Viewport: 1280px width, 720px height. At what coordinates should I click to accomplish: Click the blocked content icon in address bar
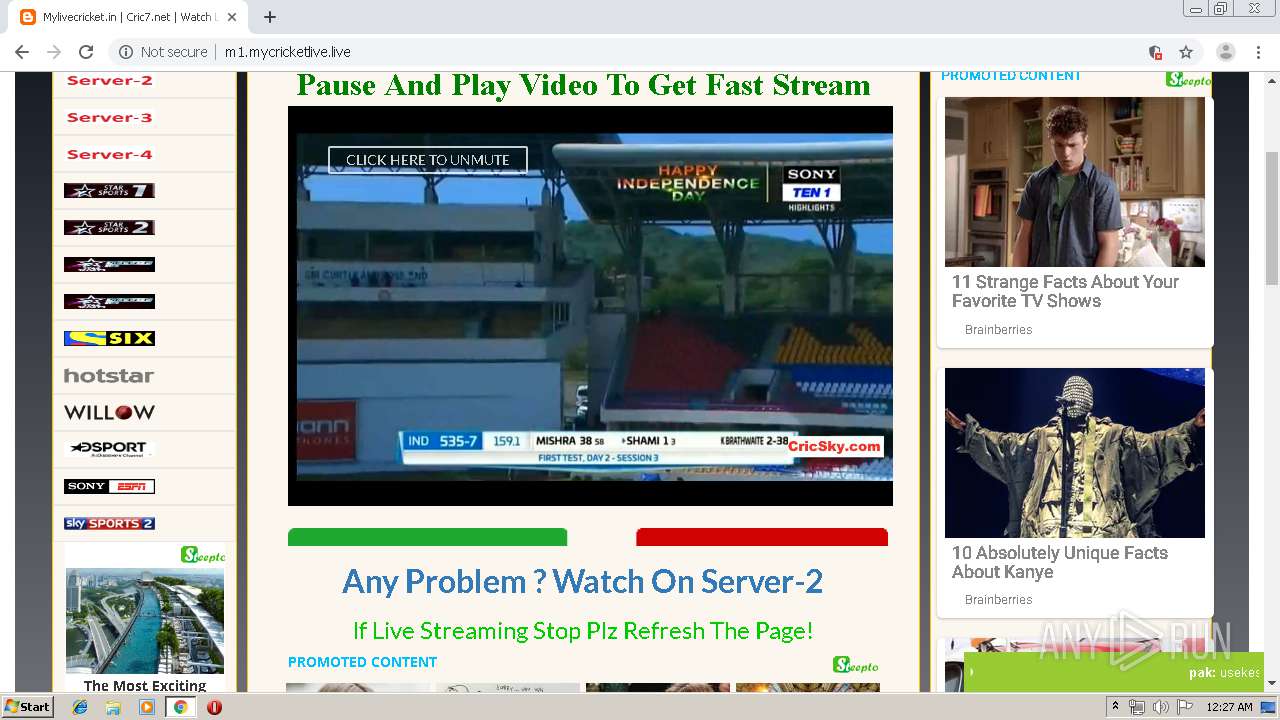point(1155,52)
